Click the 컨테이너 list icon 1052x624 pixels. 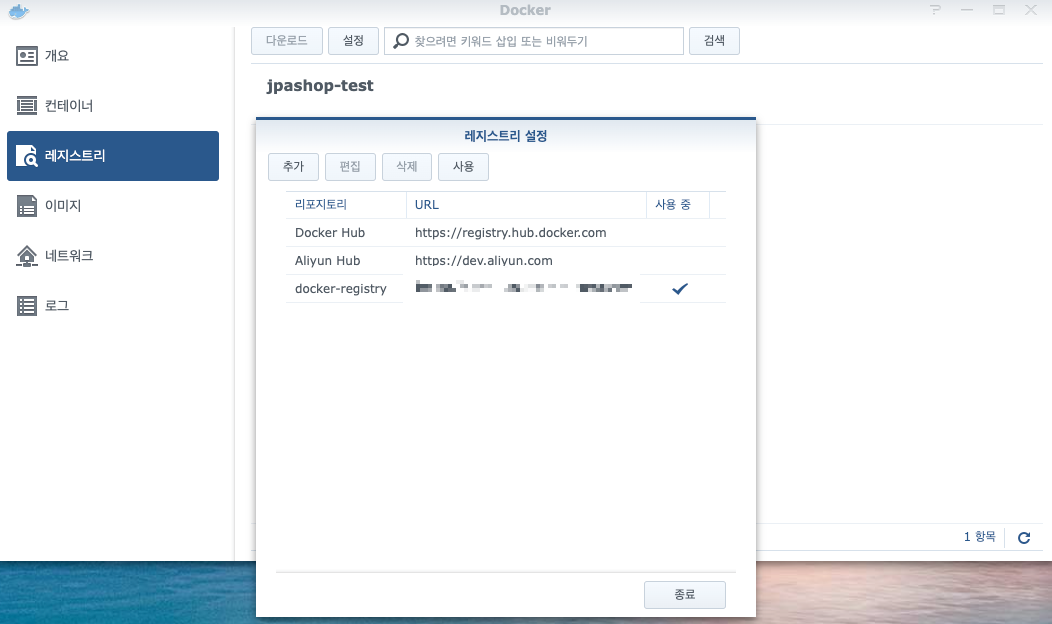[27, 105]
